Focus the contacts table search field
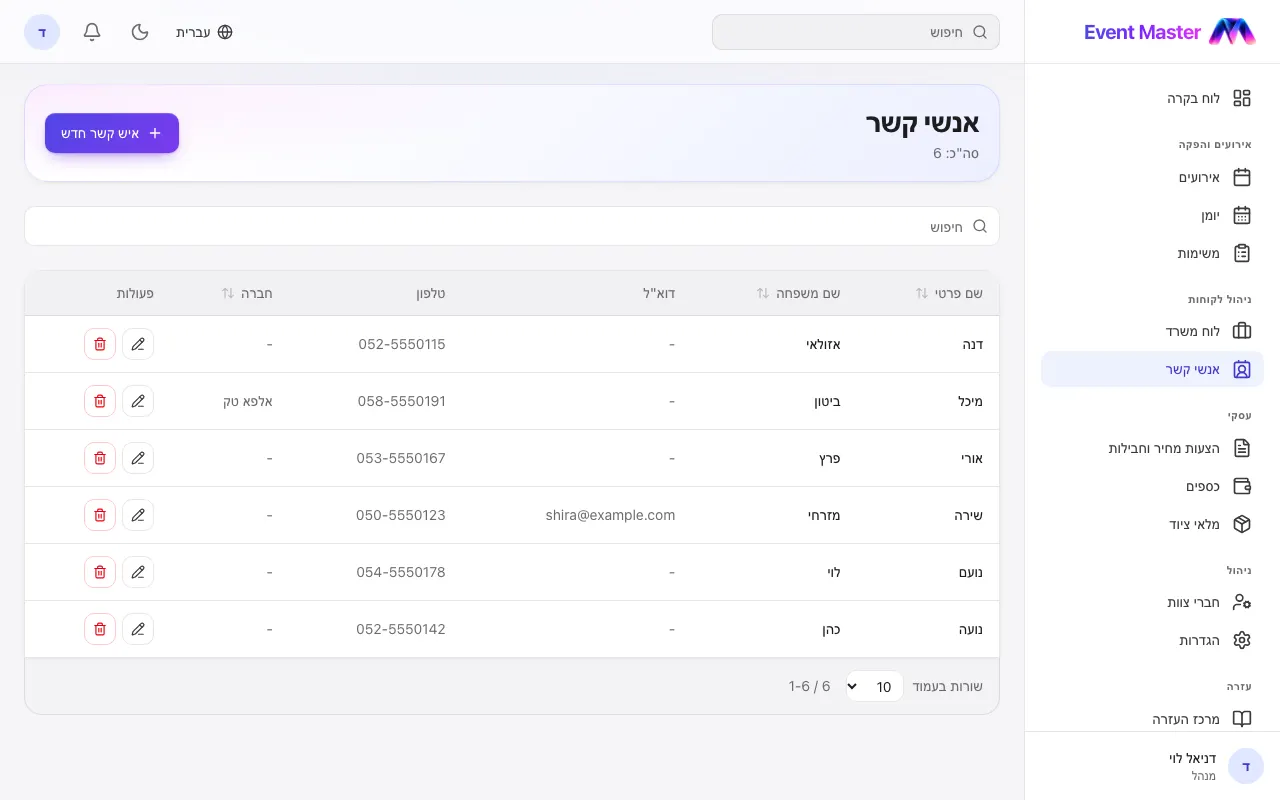Screen dimensions: 1280x800 pos(512,226)
